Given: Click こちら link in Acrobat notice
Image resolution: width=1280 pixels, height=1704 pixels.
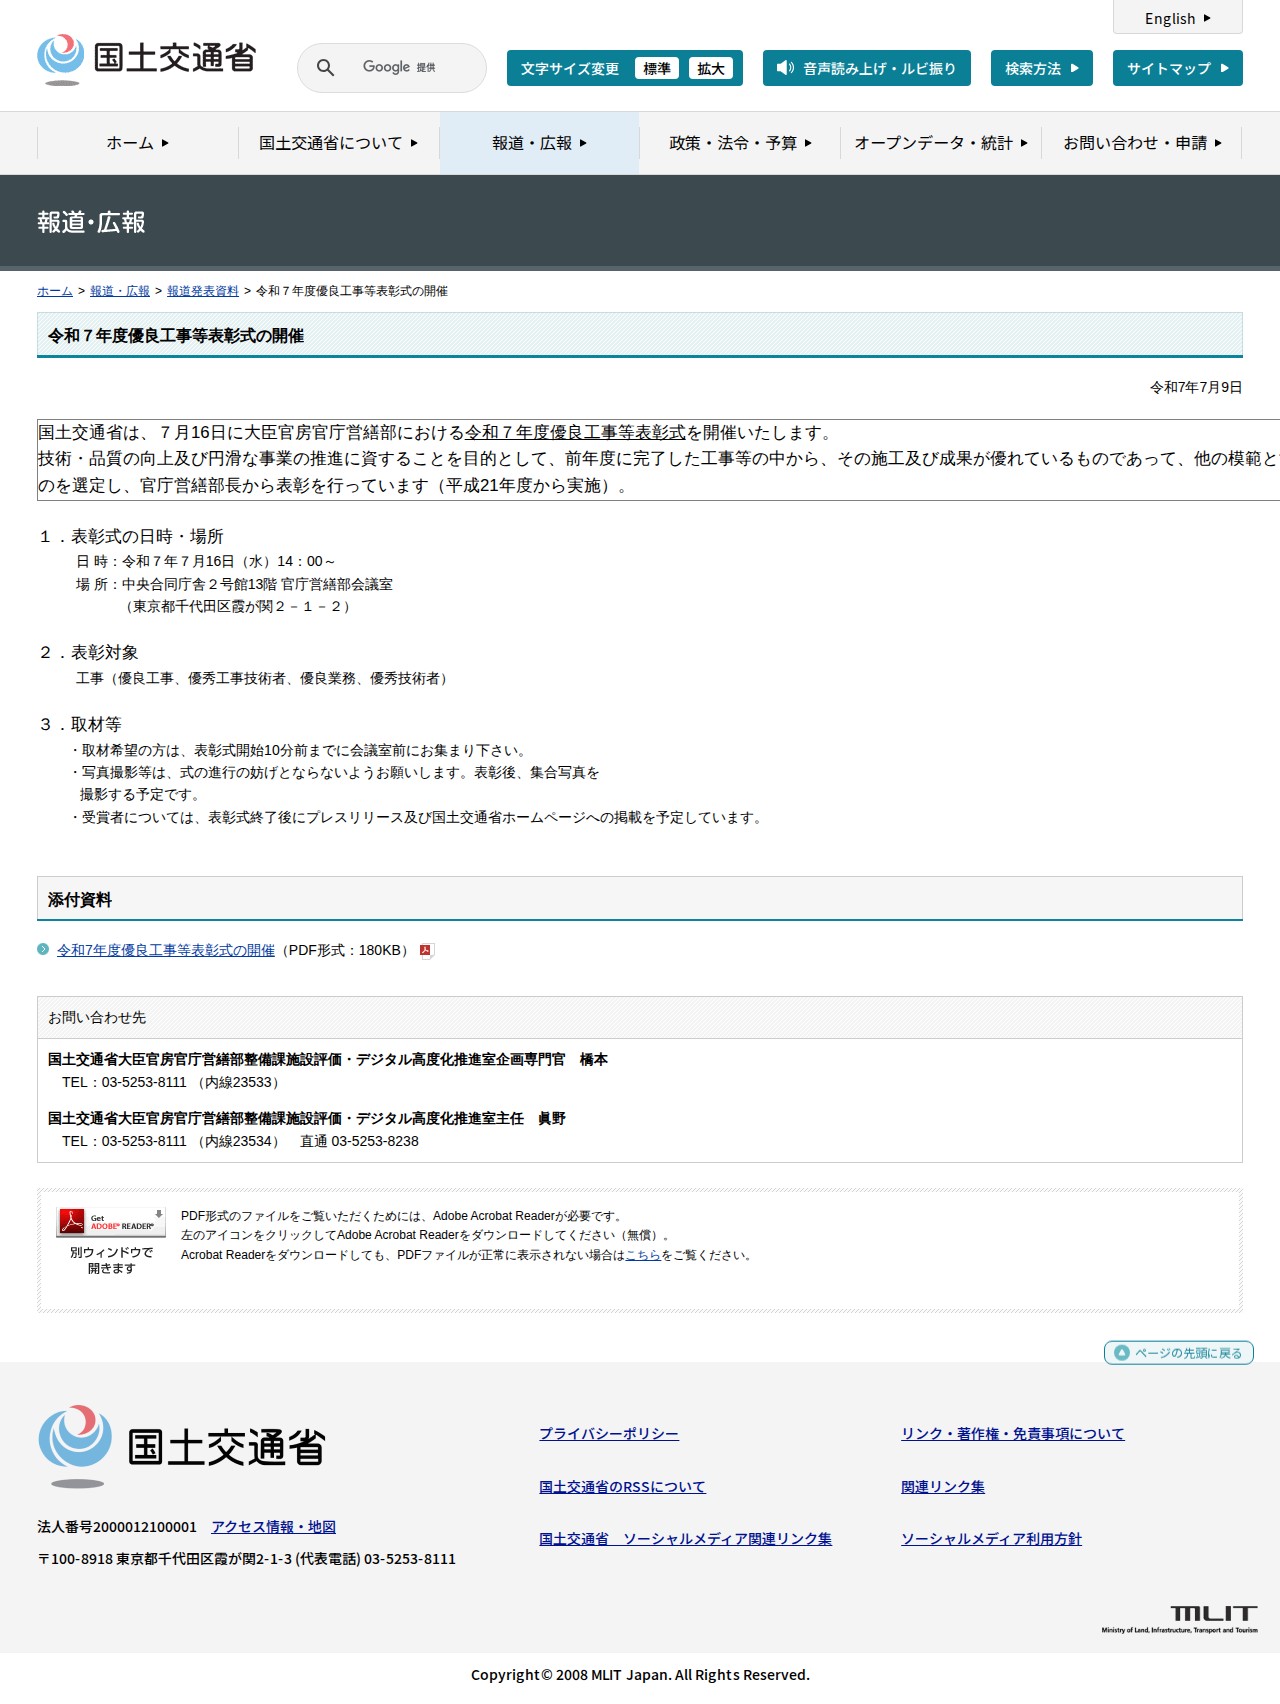Looking at the screenshot, I should point(643,1255).
